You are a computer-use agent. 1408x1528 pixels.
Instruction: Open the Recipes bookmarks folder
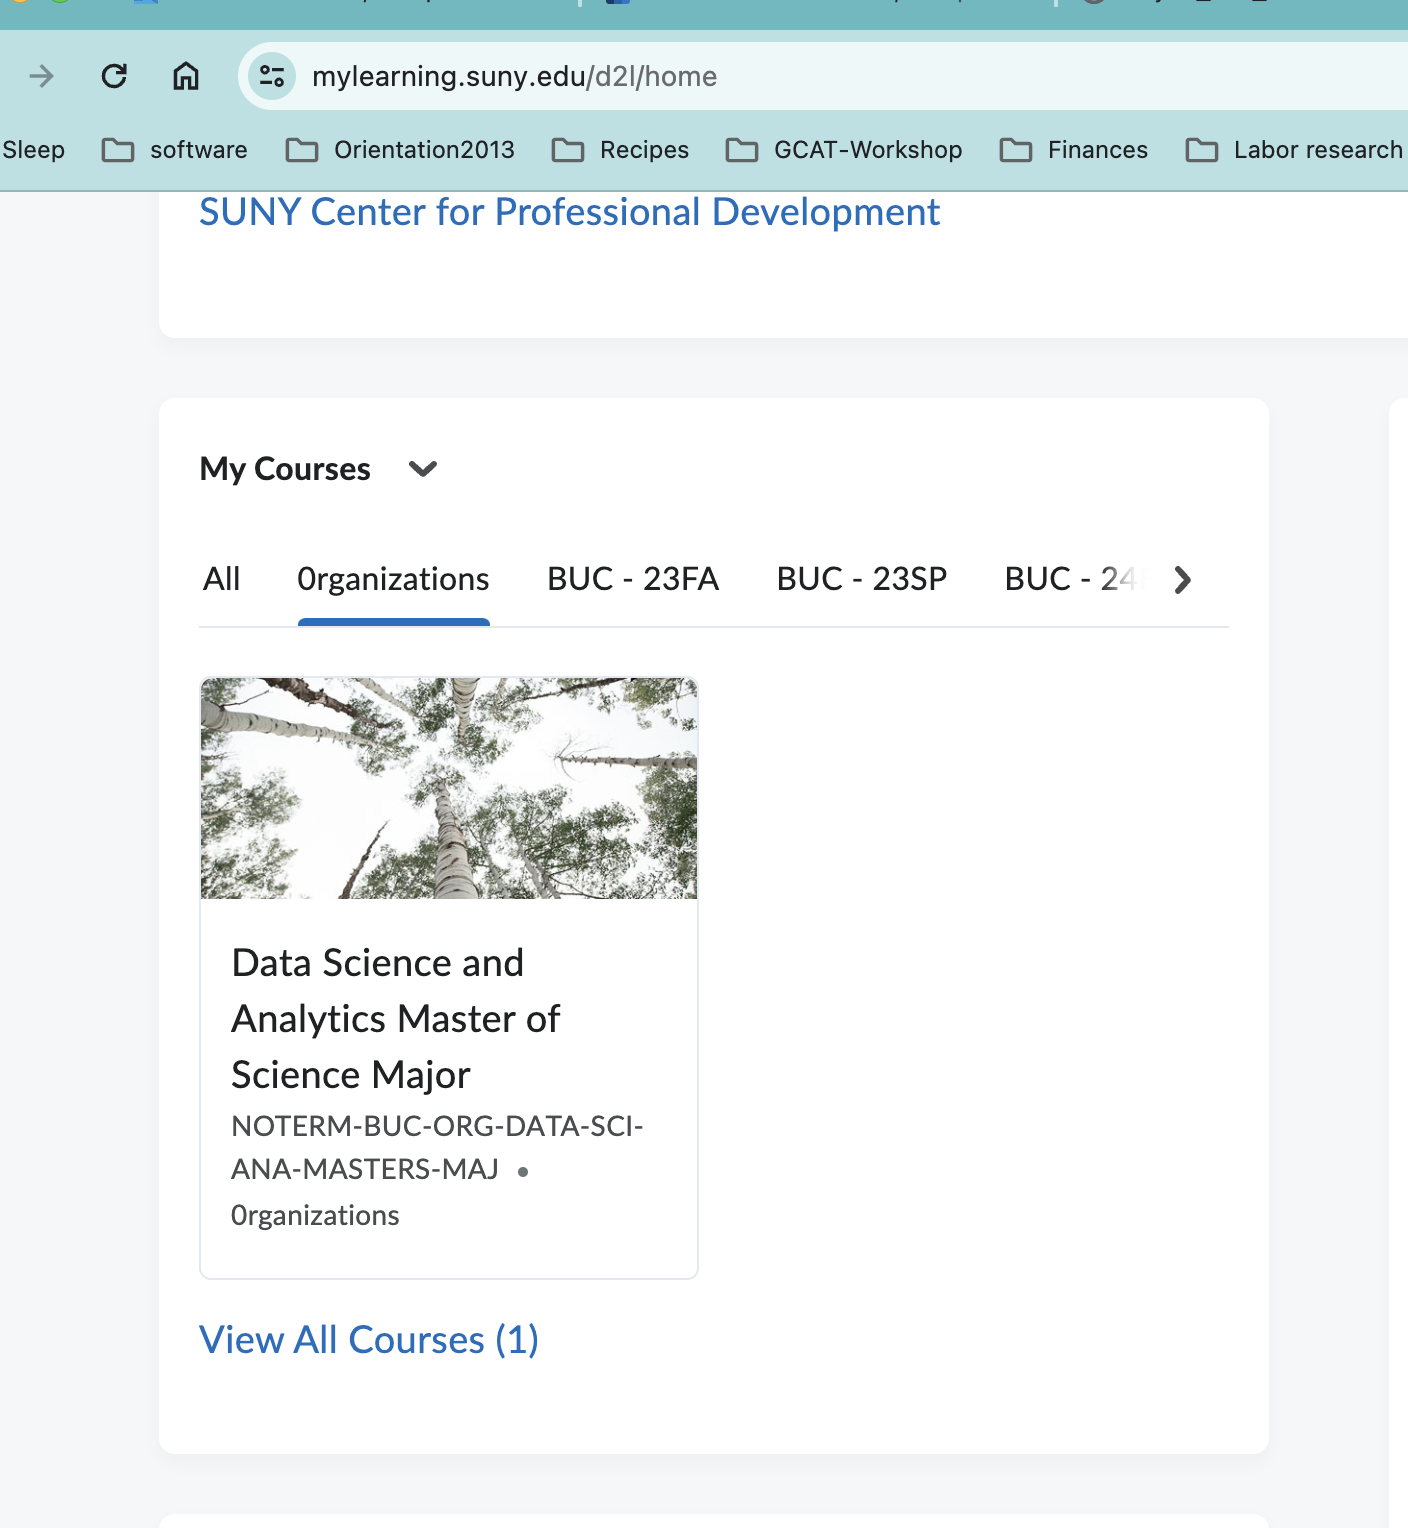pos(620,150)
